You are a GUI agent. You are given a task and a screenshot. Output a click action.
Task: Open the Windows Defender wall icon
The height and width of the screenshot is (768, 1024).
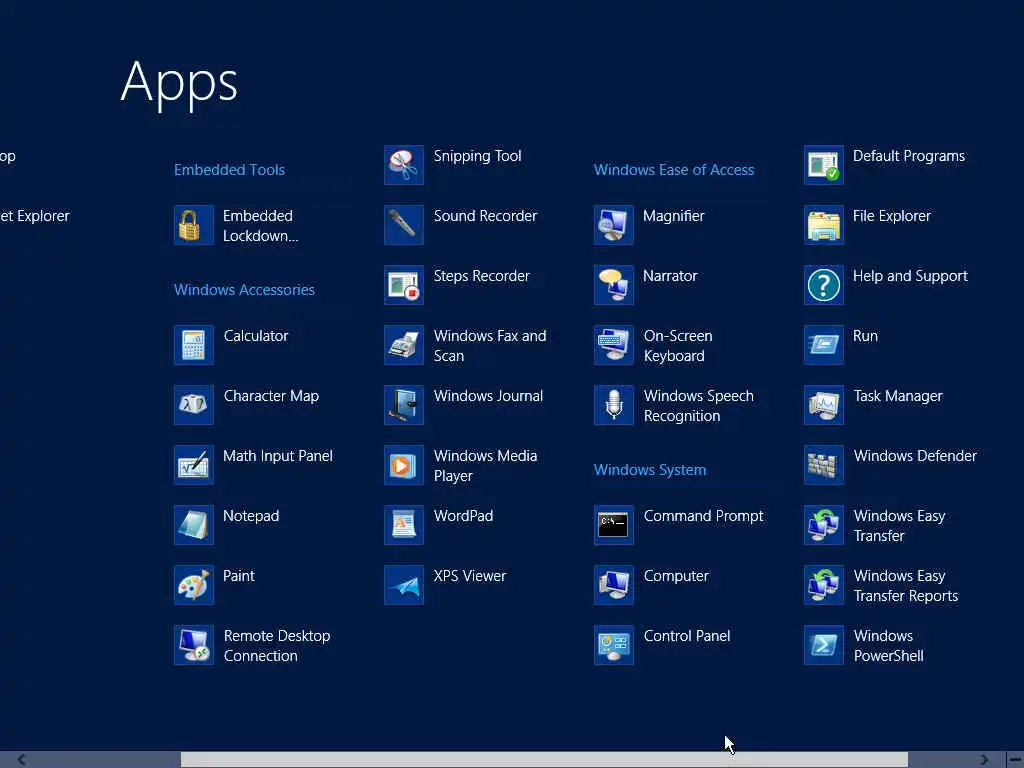tap(824, 465)
